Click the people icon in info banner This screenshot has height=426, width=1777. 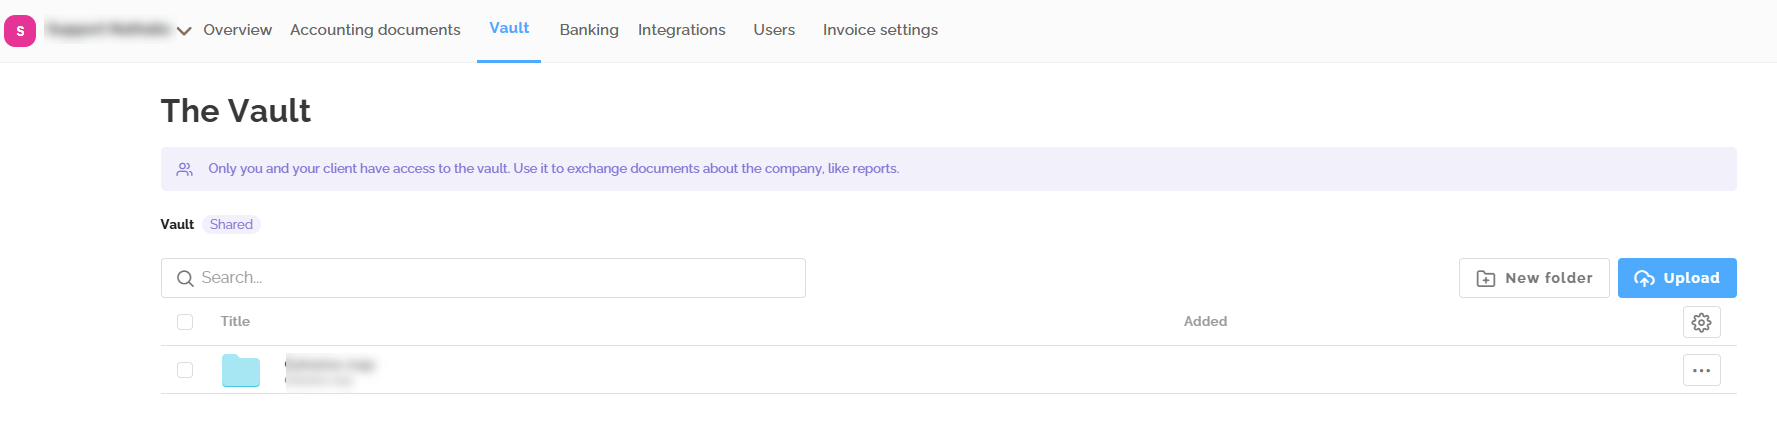click(x=185, y=169)
